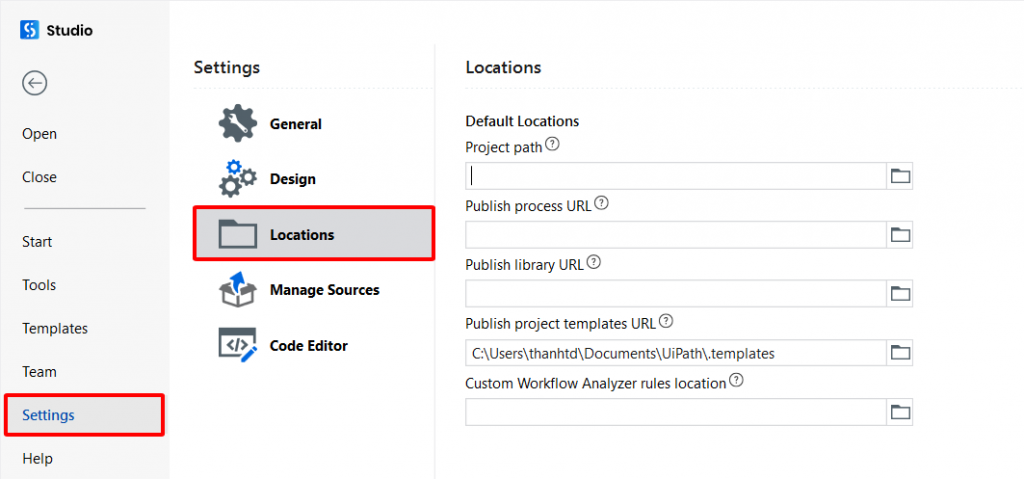Focus the Publish library URL field
This screenshot has width=1024, height=479.
676,293
